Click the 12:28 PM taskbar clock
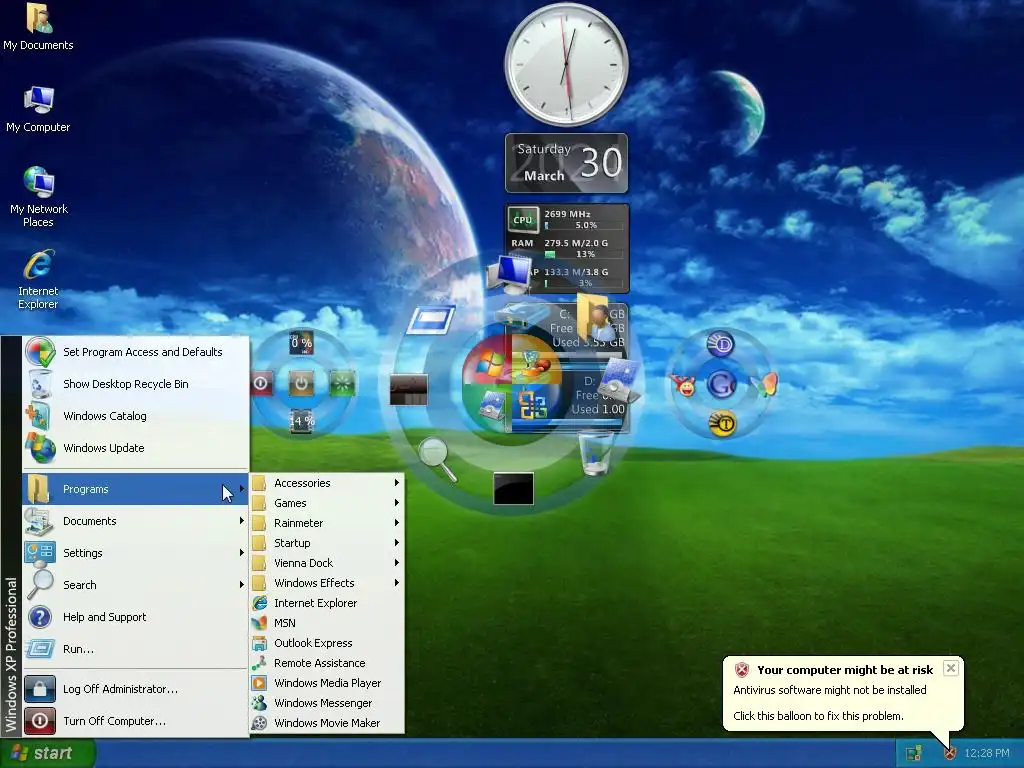Screen dimensions: 1024x768 click(x=987, y=753)
